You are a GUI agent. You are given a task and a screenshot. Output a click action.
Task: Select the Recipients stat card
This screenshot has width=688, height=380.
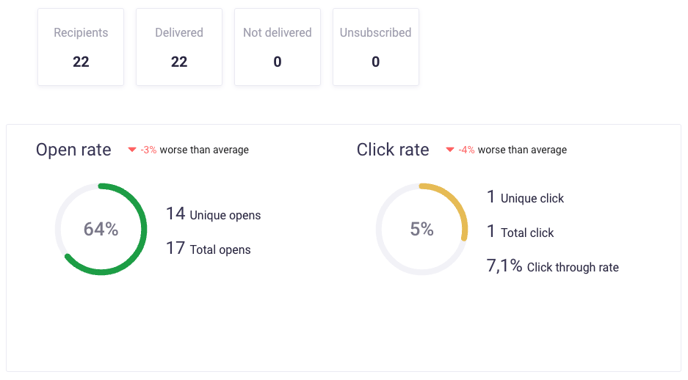click(x=81, y=47)
